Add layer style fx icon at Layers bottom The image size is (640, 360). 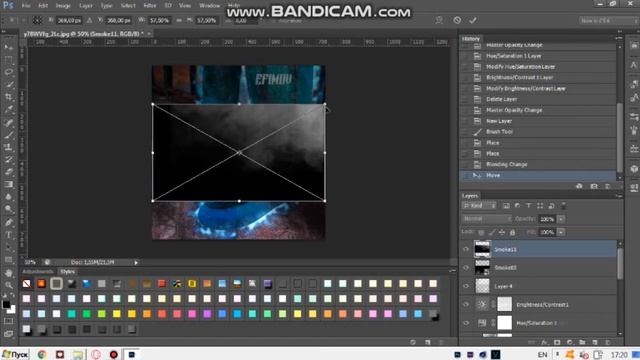544,342
